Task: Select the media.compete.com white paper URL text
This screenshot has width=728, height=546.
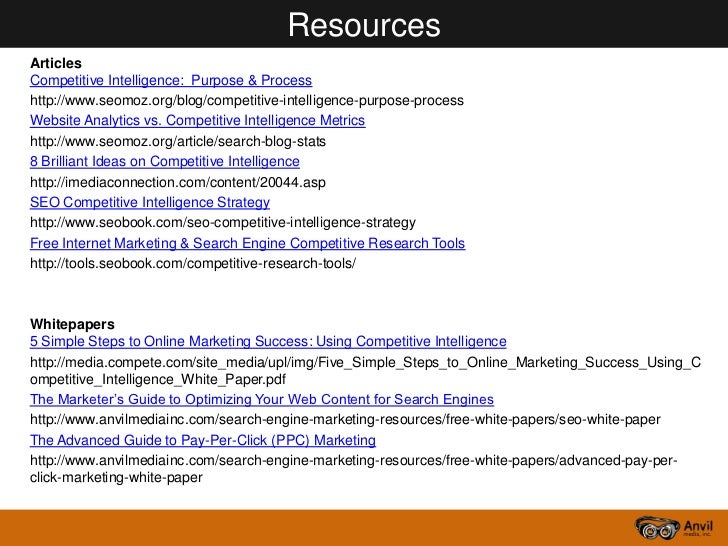Action: [365, 370]
